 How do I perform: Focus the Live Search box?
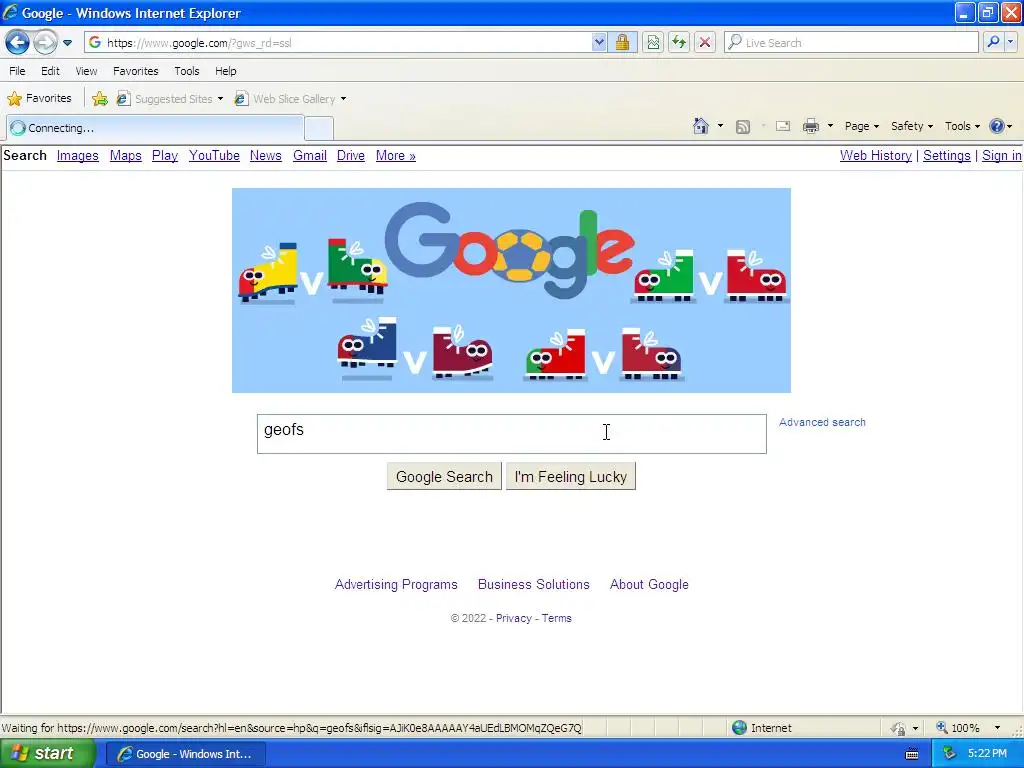pyautogui.click(x=851, y=42)
